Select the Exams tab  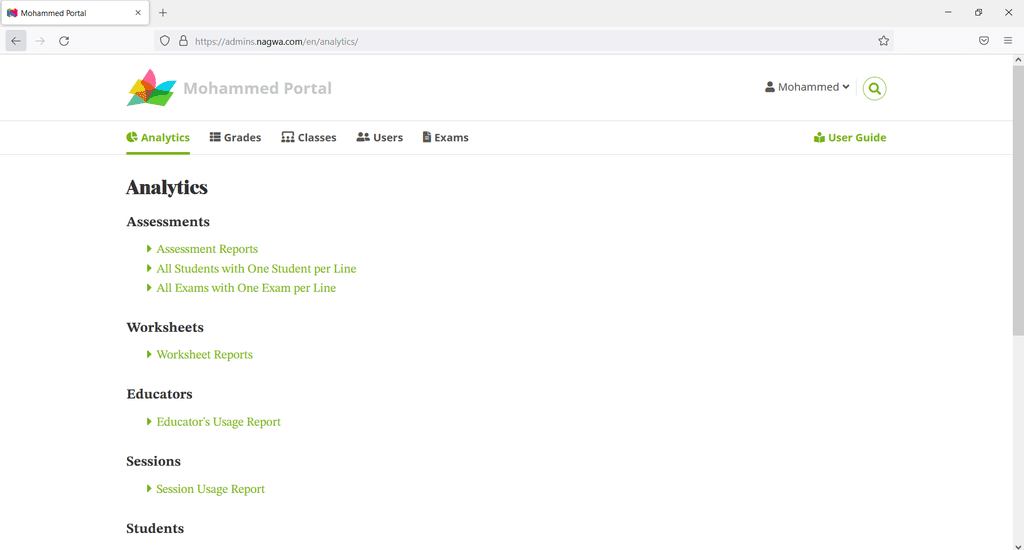point(445,138)
